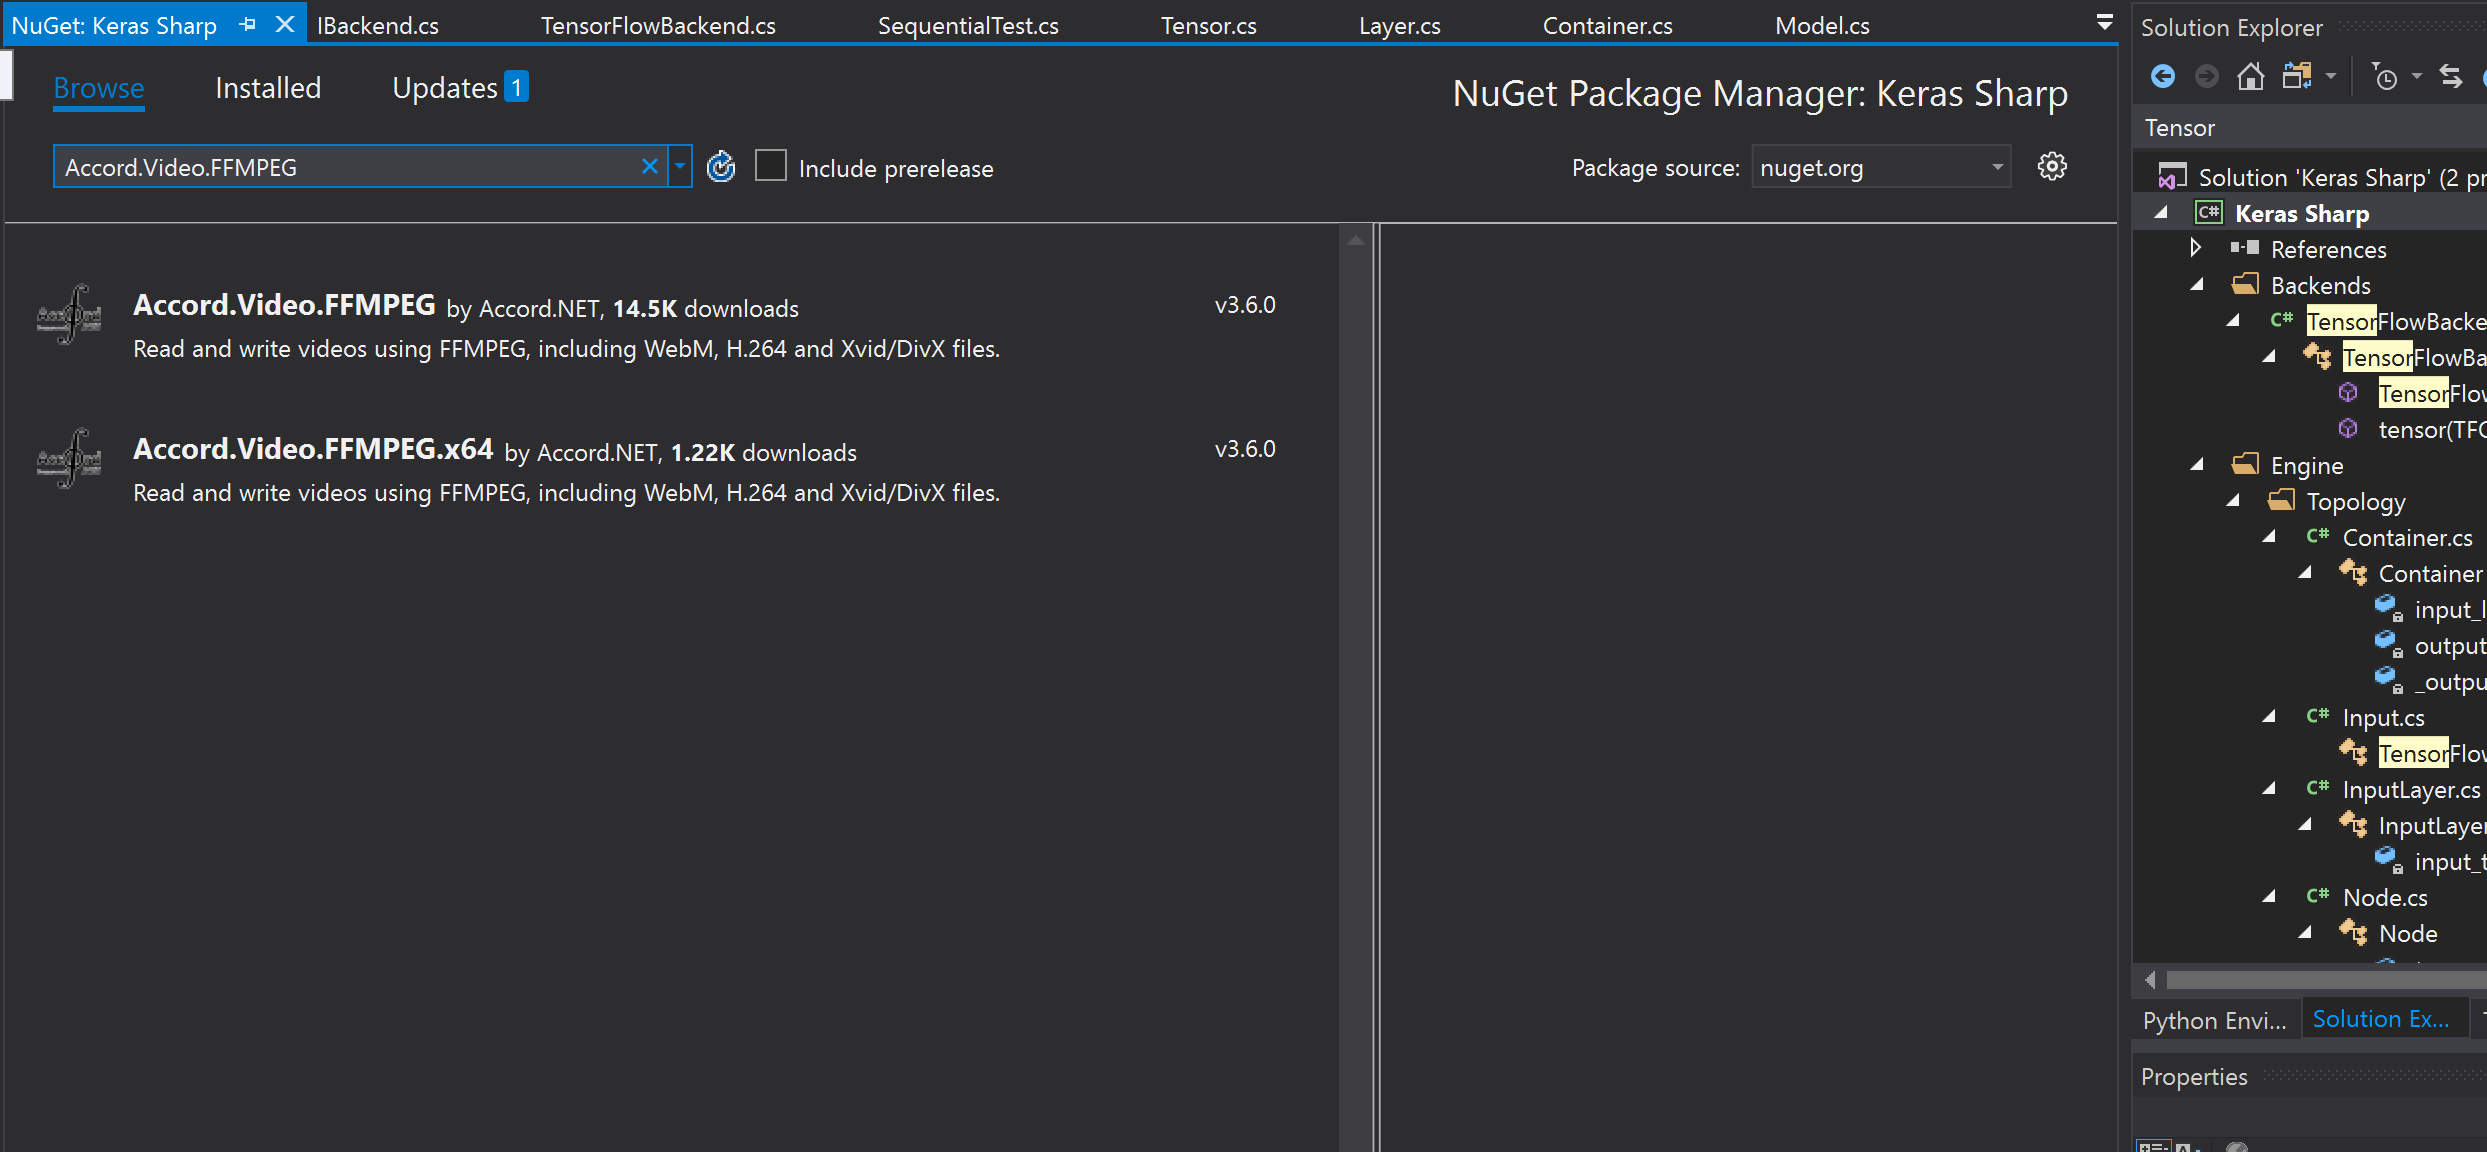Sync Solution Explorer with active document
This screenshot has width=2487, height=1152.
[x=2451, y=76]
